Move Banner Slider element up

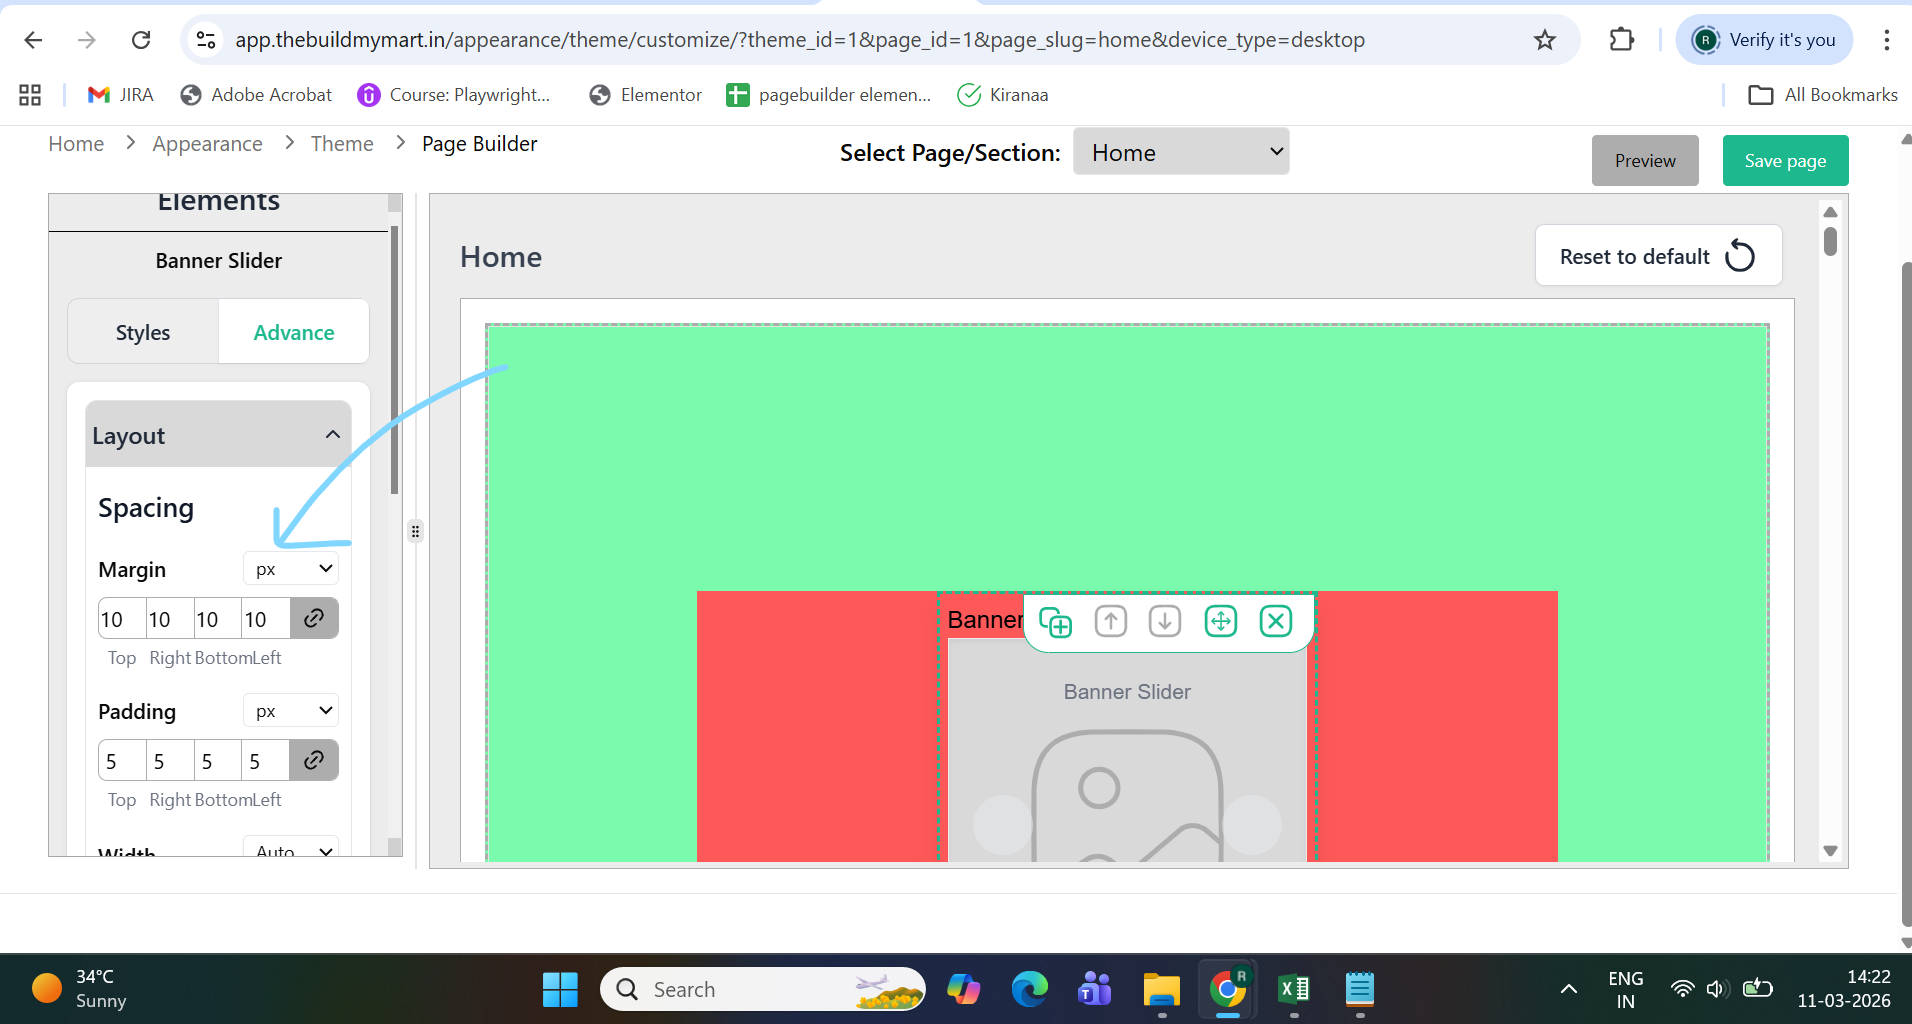pos(1110,622)
